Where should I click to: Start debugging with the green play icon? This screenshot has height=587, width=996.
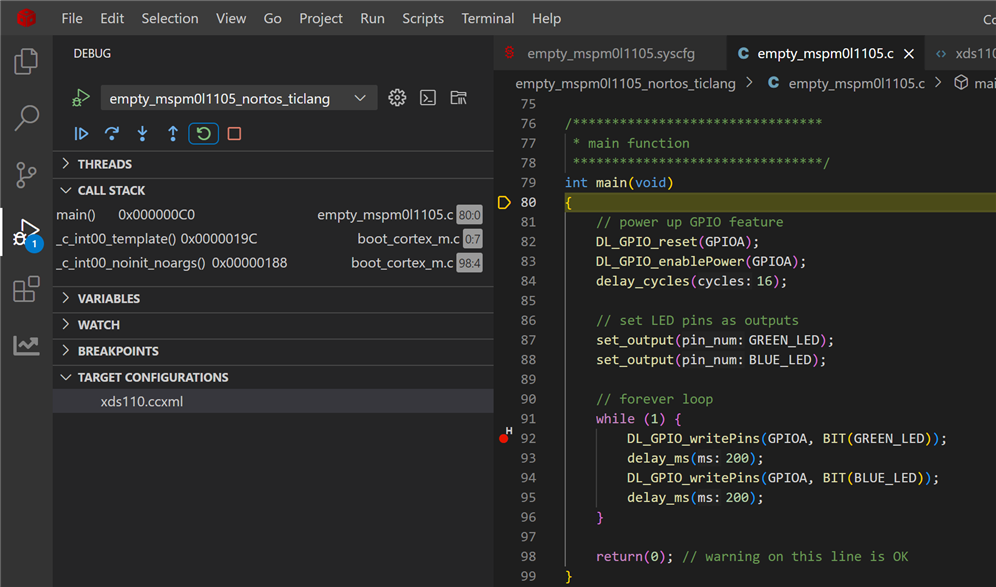[81, 98]
